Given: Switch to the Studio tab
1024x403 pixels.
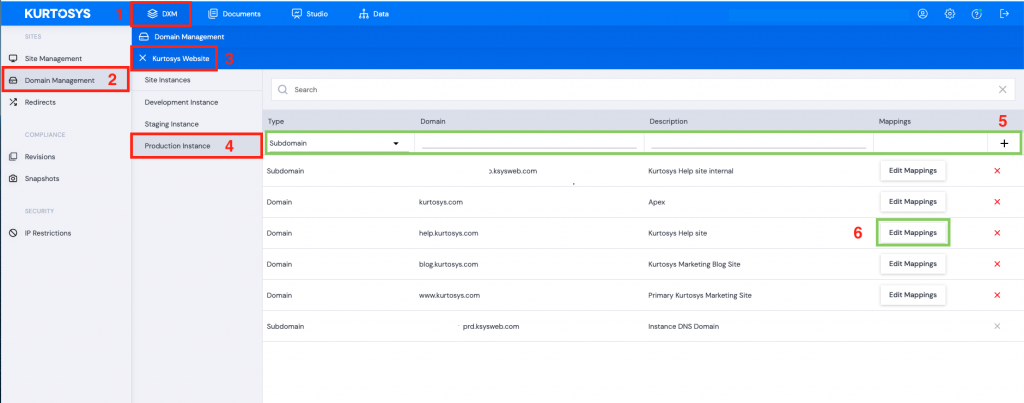Looking at the screenshot, I should coord(310,14).
